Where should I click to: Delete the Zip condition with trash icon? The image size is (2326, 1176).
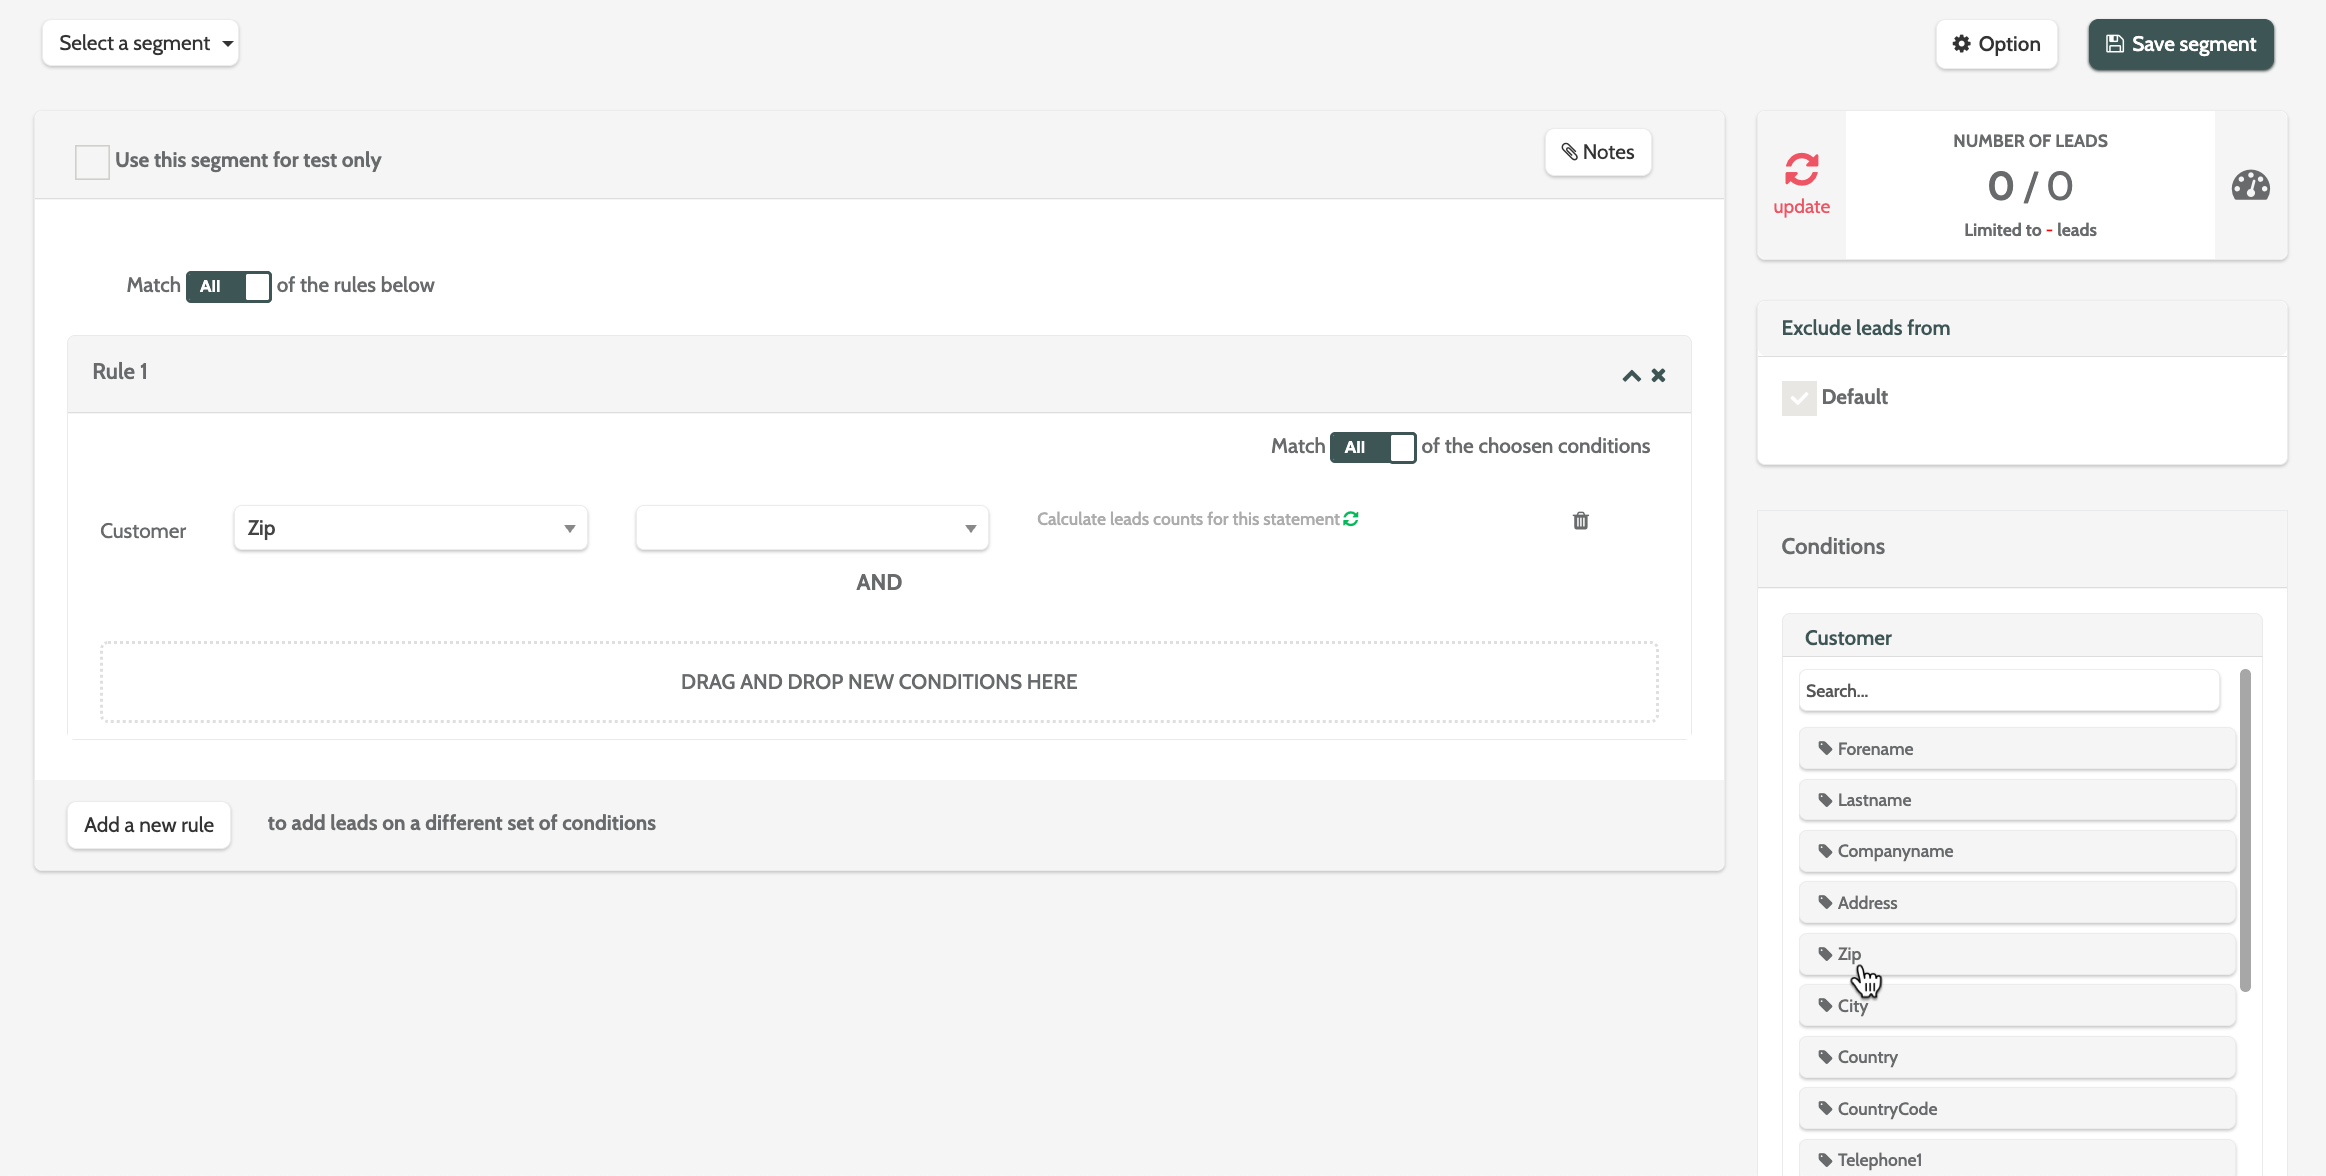coord(1580,520)
